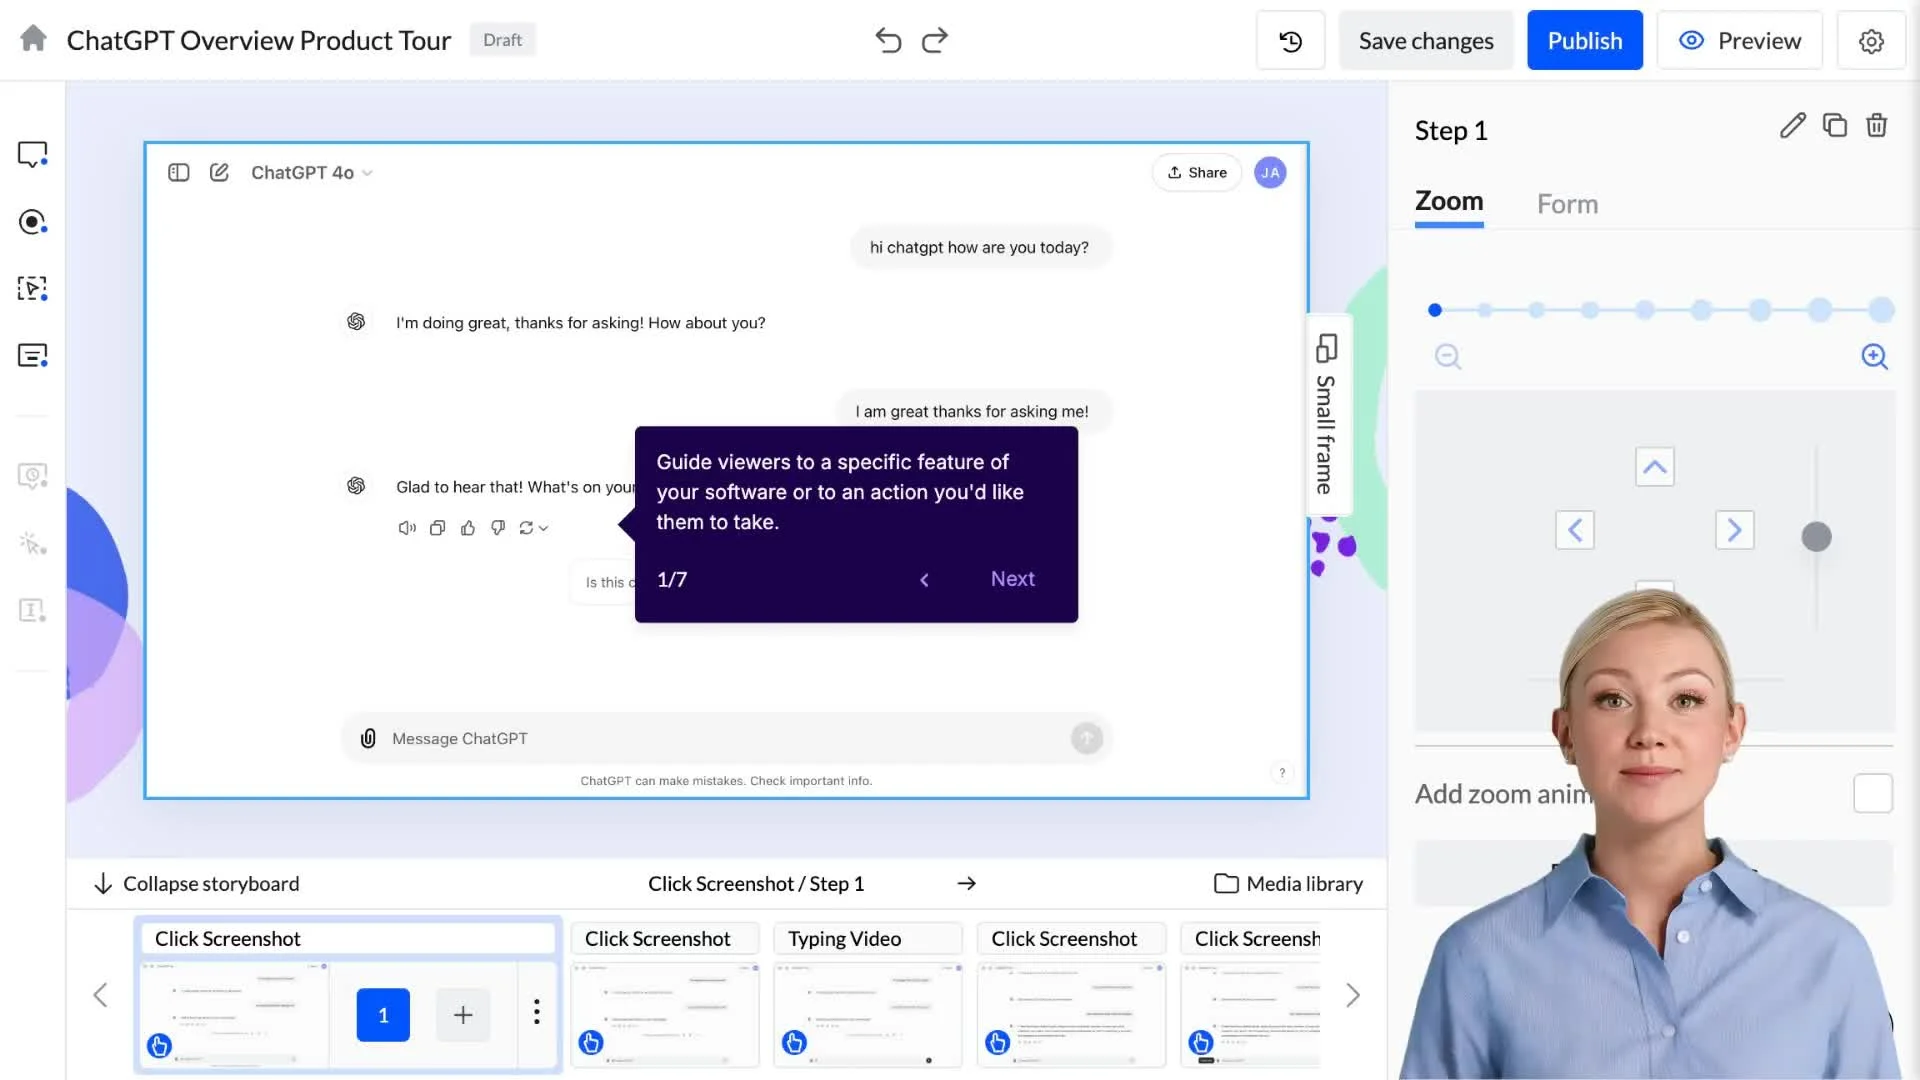Click Next in the tooltip
Image resolution: width=1920 pixels, height=1080 pixels.
pos(1012,579)
